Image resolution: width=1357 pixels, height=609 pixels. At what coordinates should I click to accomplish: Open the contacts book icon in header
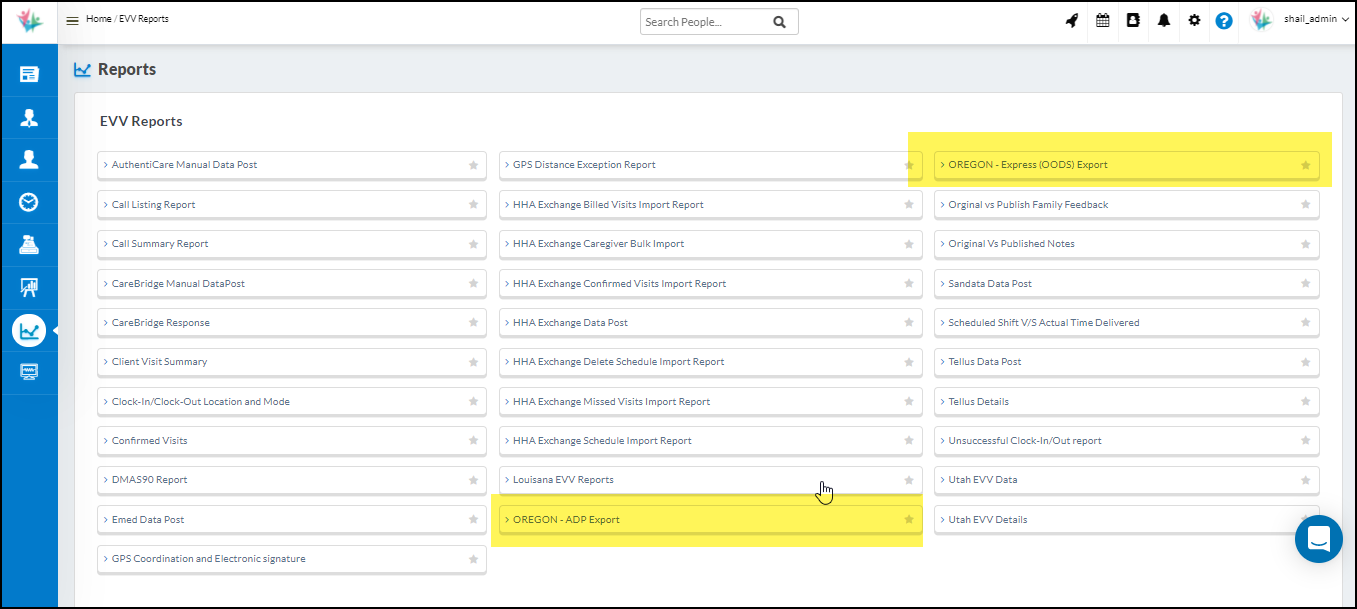click(1133, 20)
